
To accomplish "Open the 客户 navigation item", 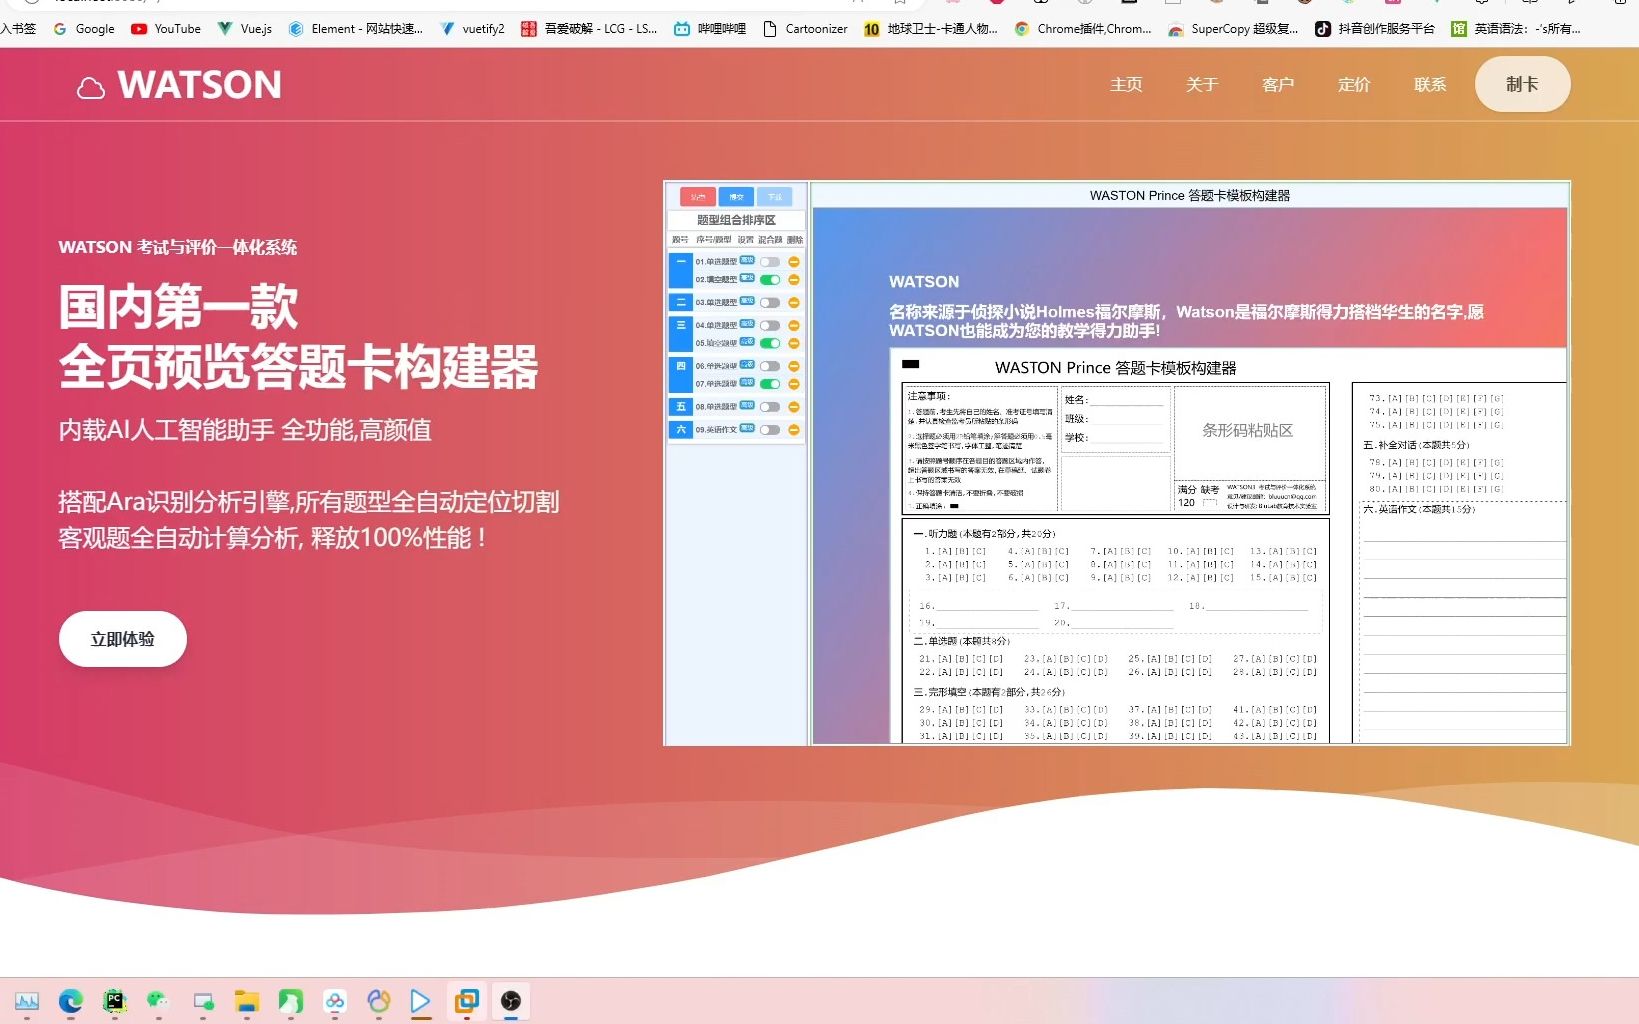I will [1278, 85].
